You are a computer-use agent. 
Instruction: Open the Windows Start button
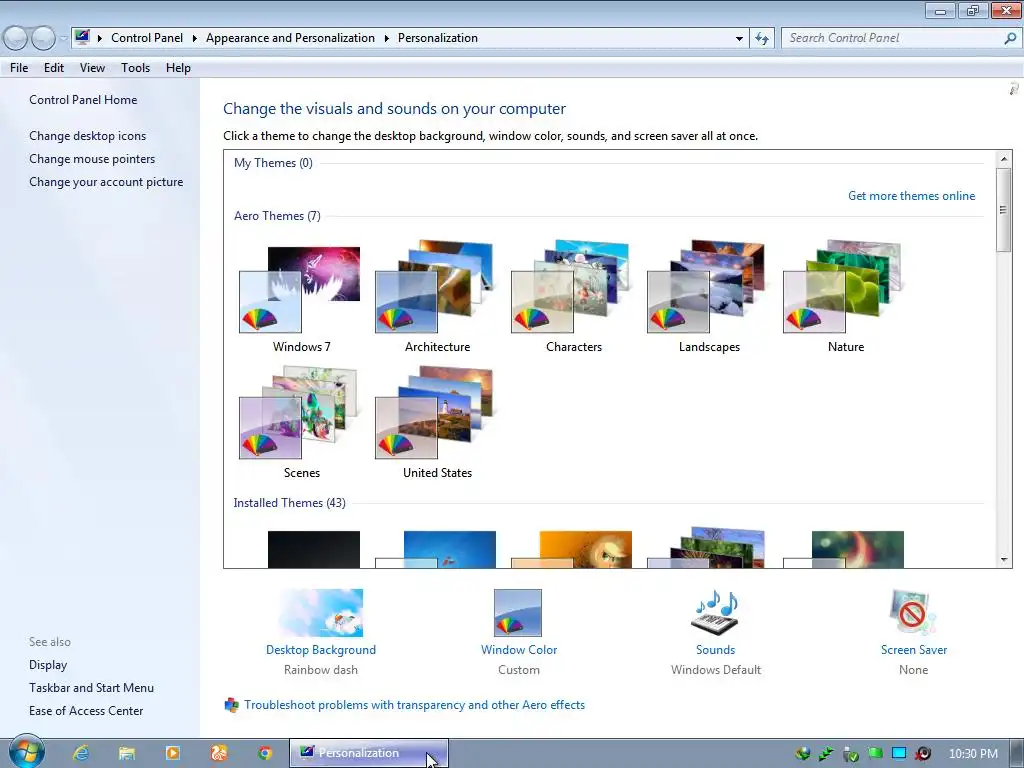[x=26, y=752]
